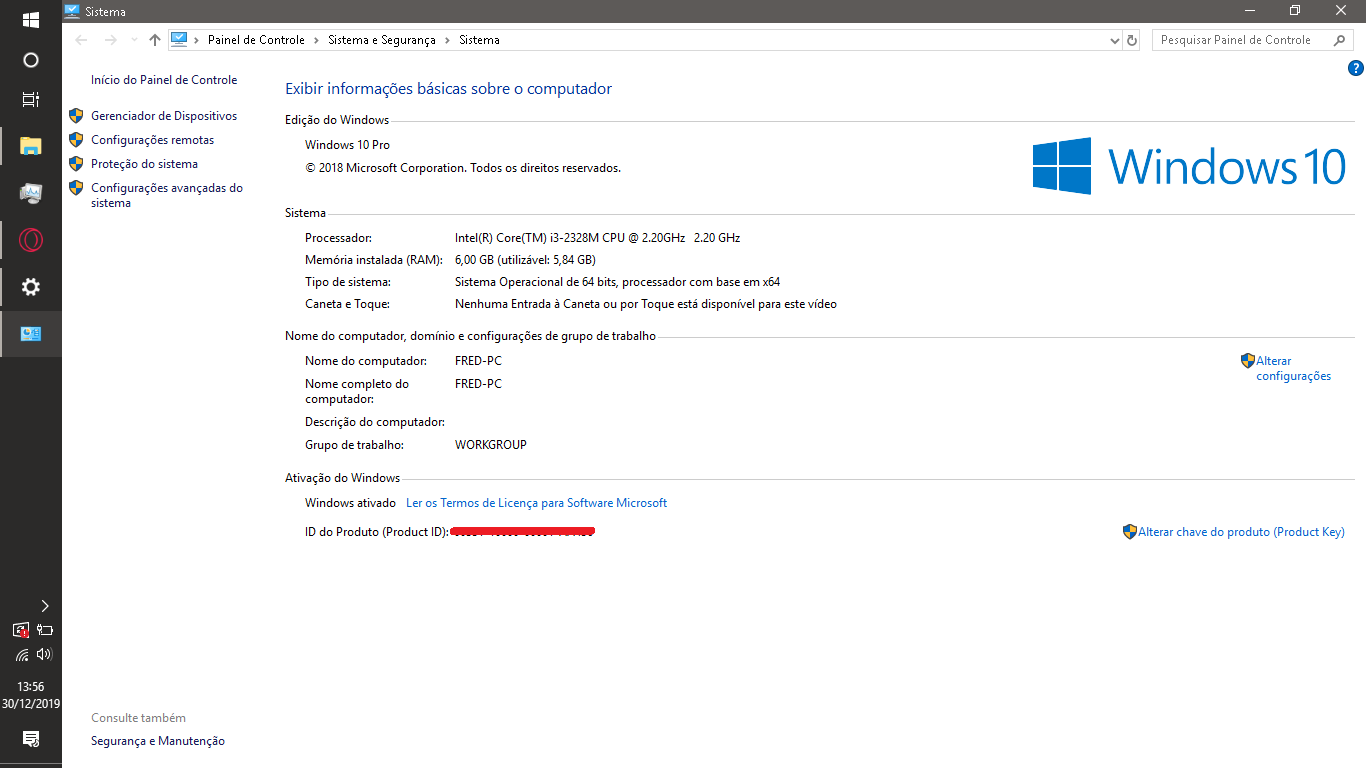Viewport: 1366px width, 768px height.
Task: Click the Windows 10 Pro edition text
Action: coord(347,145)
